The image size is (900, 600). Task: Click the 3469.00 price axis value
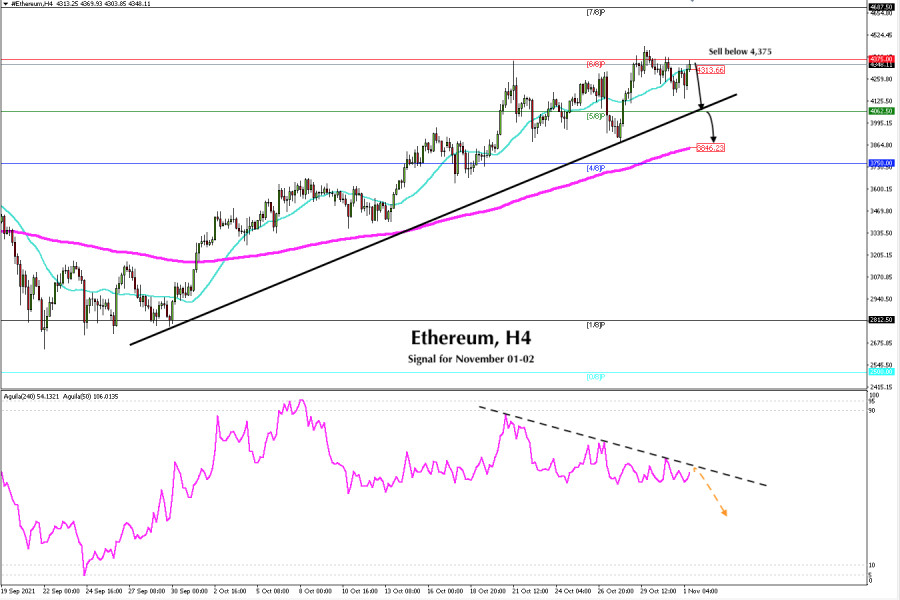tap(881, 211)
